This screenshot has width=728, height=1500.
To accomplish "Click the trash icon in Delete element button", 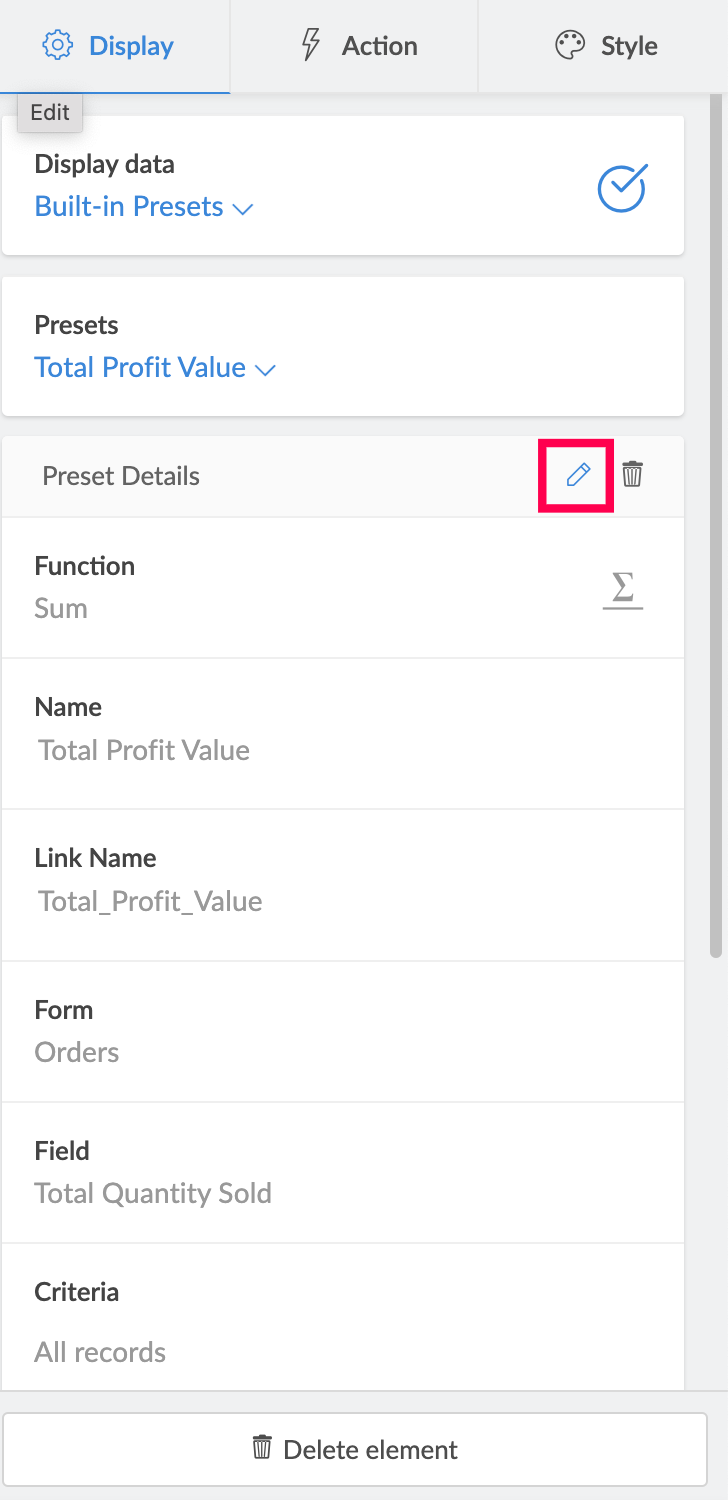I will click(x=262, y=1448).
